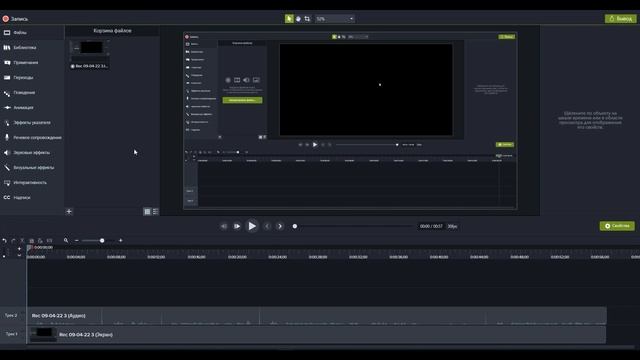Click the Split clip icon
Image resolution: width=640 pixels, height=360 pixels.
[x=49, y=241]
